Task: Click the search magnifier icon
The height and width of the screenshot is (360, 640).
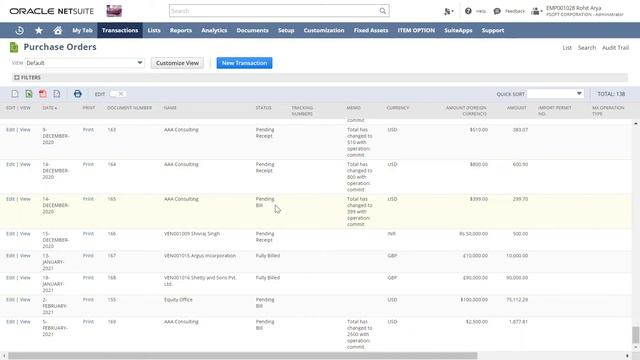Action: click(x=382, y=11)
